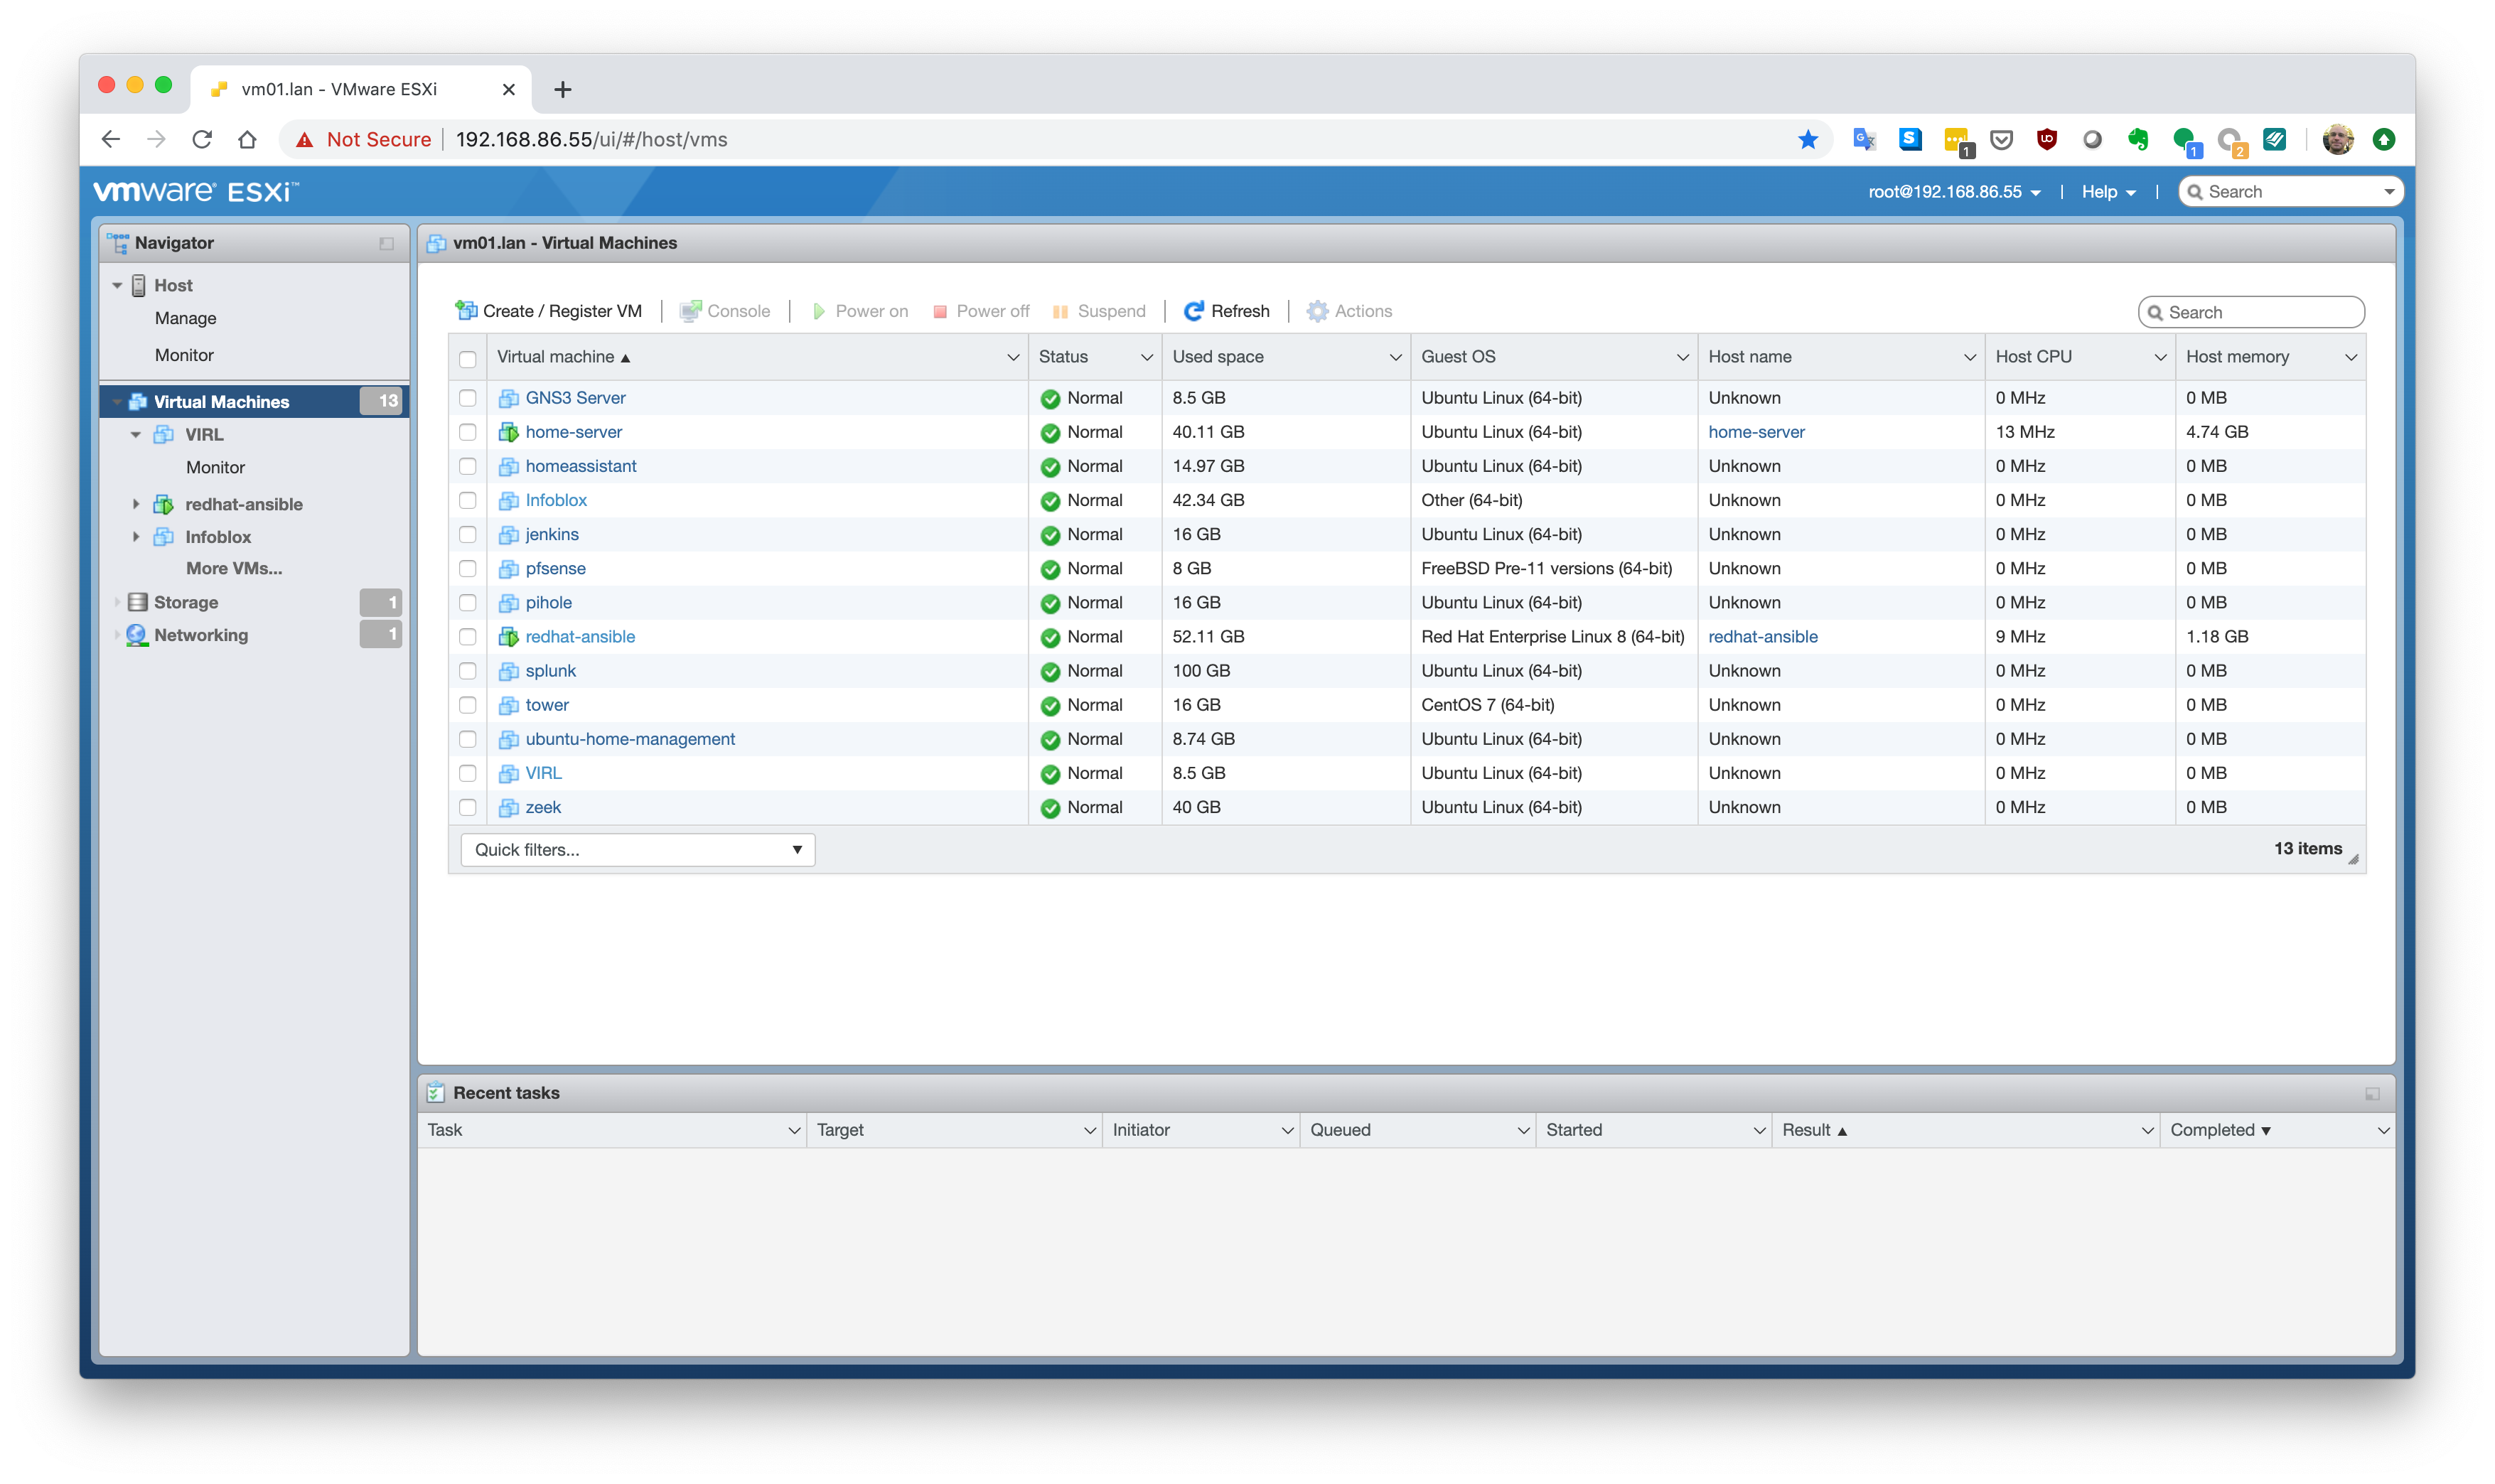
Task: Click the Networking globe icon in Navigator
Action: pos(137,635)
